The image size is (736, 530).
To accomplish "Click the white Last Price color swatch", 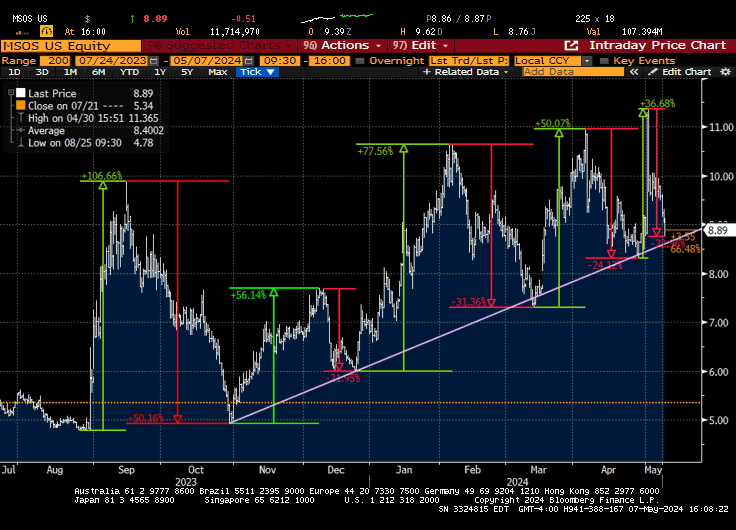I will point(20,93).
